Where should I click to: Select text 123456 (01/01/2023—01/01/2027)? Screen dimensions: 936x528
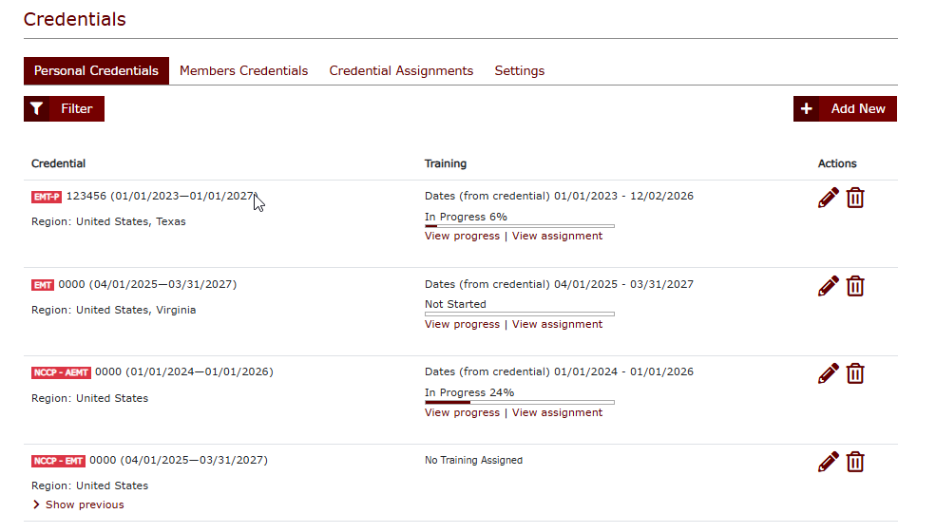(162, 196)
